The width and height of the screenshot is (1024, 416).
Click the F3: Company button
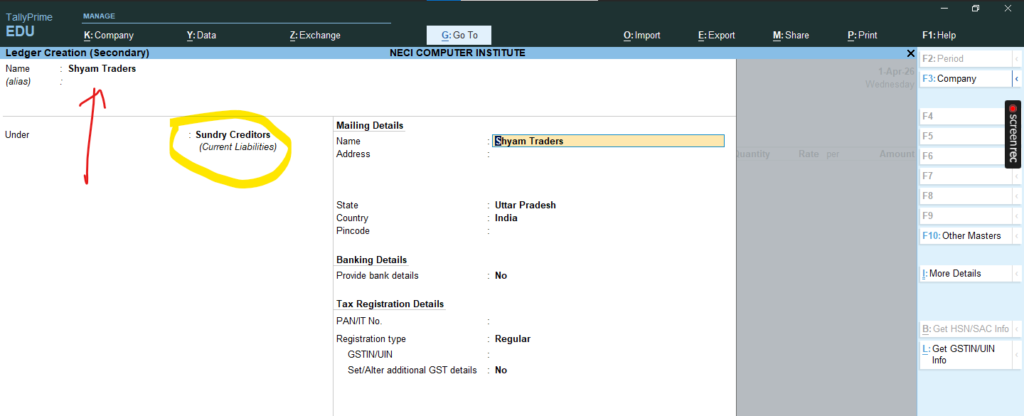point(965,79)
